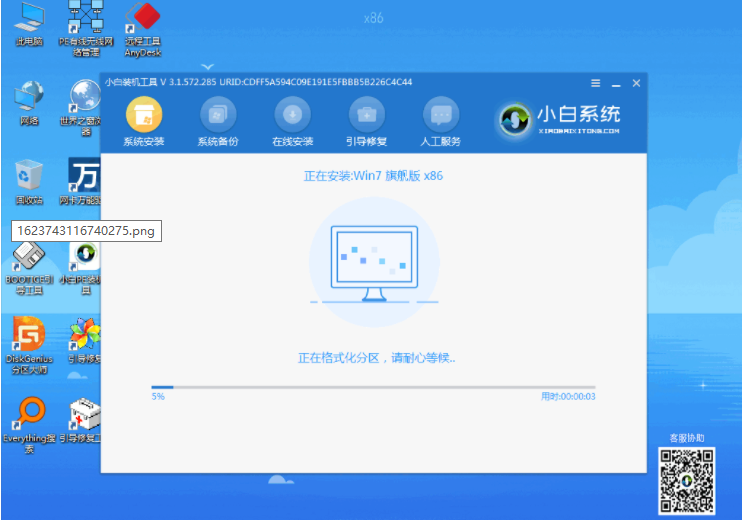
Task: Open the 系统备份 tab icon
Action: coord(218,115)
